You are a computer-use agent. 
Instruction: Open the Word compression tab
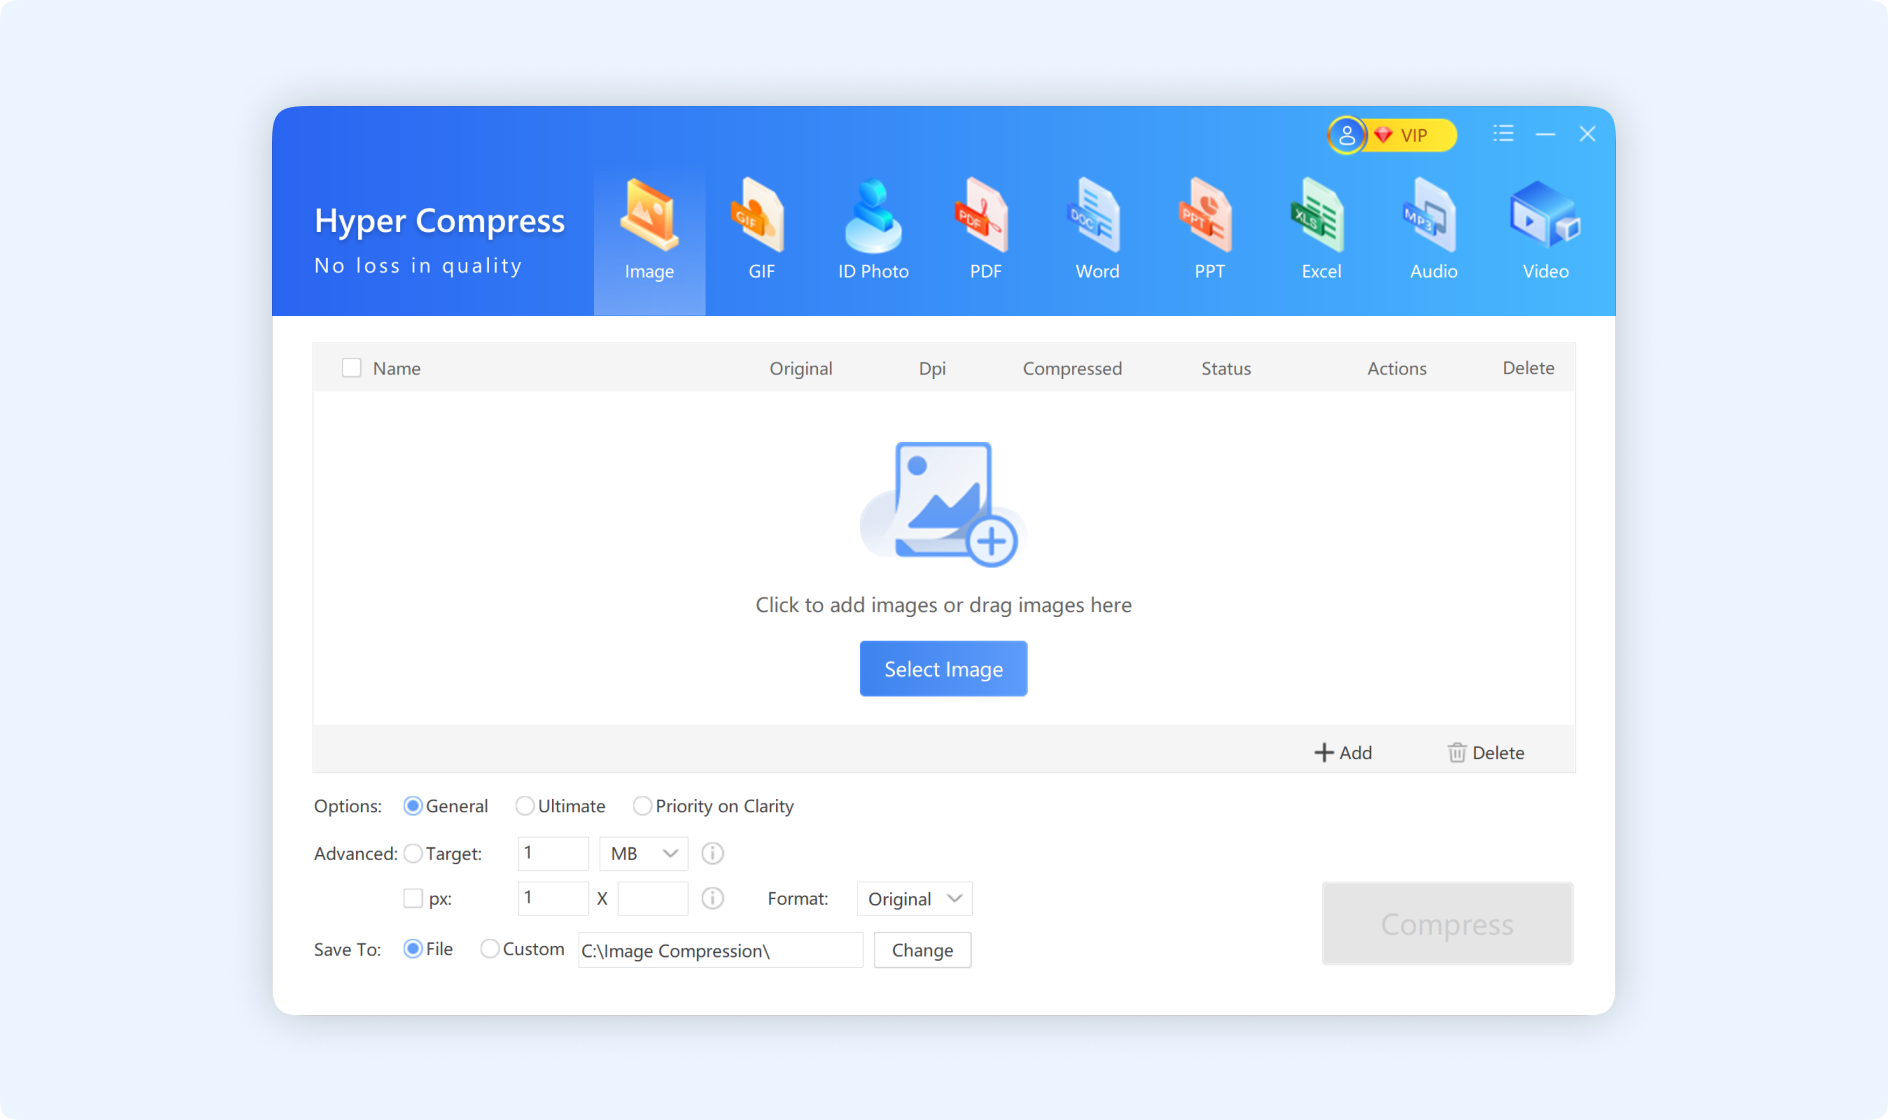tap(1097, 232)
